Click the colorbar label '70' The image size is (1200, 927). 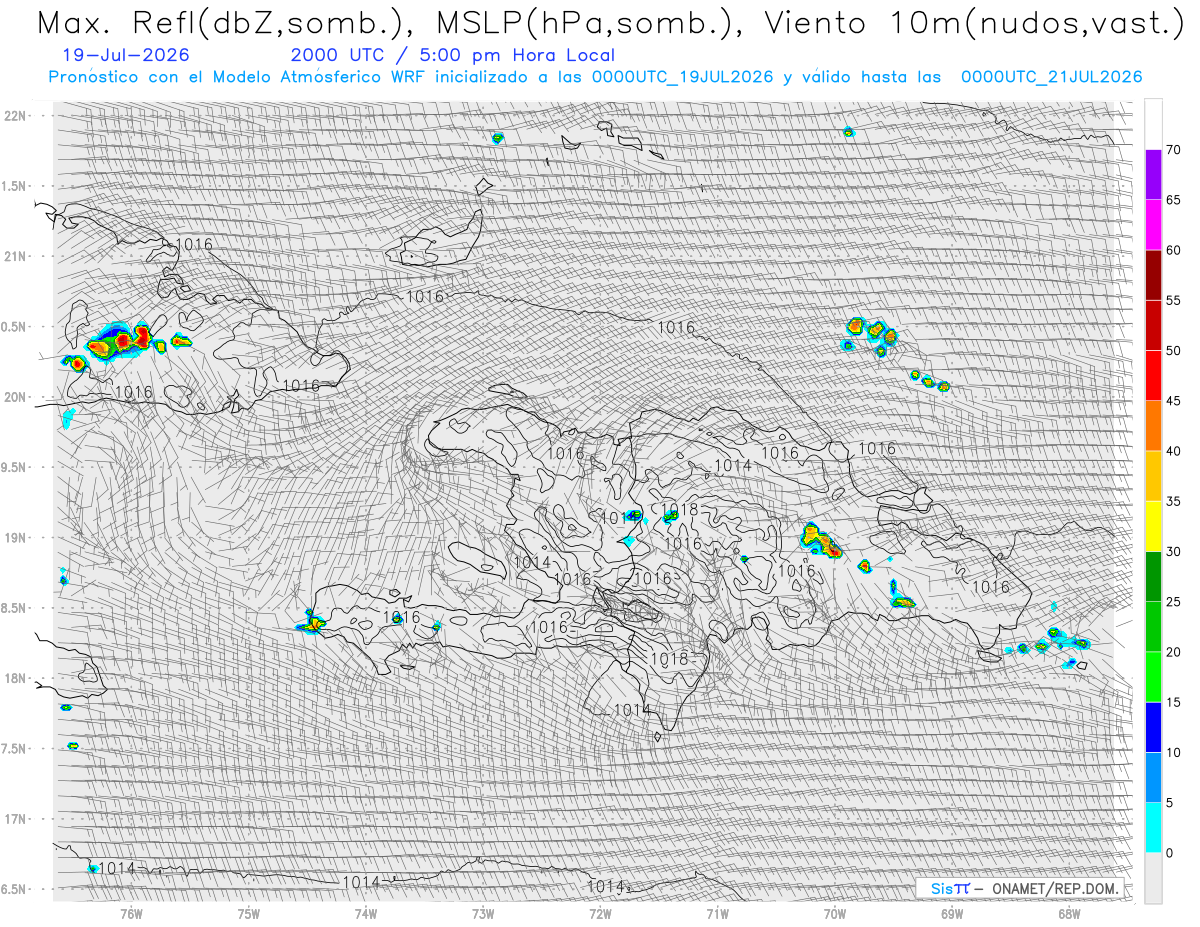(1173, 150)
